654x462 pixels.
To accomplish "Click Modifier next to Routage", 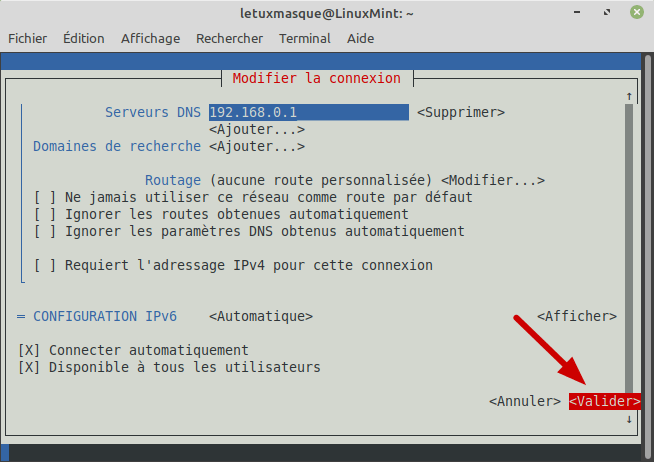I will click(493, 180).
